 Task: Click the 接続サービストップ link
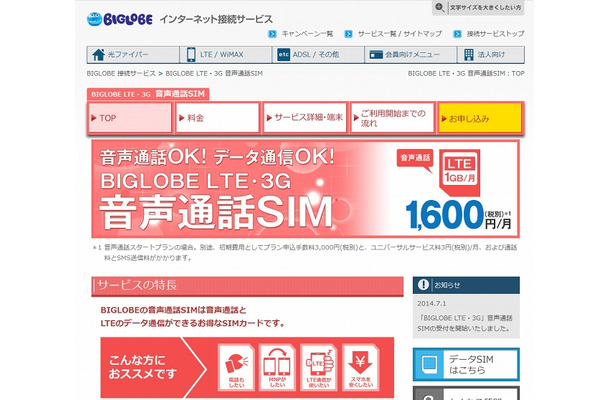(496, 34)
